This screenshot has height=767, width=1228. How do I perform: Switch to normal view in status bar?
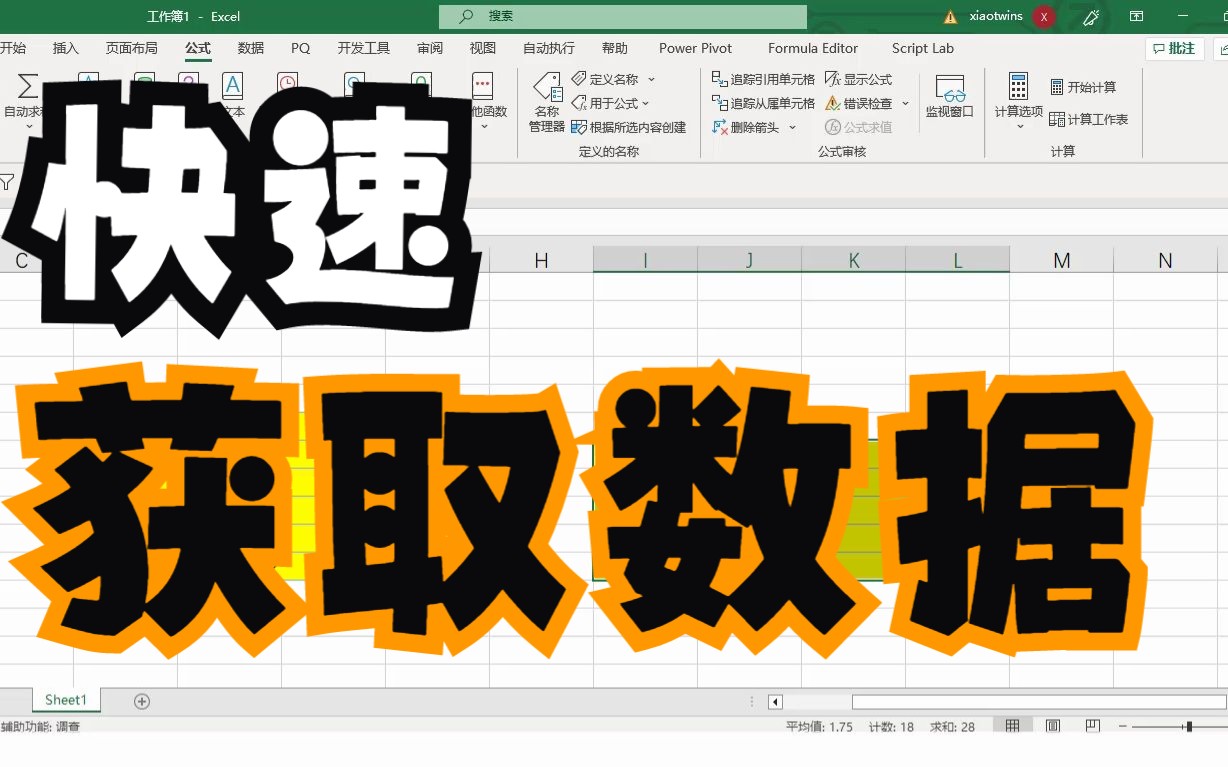(x=1012, y=725)
